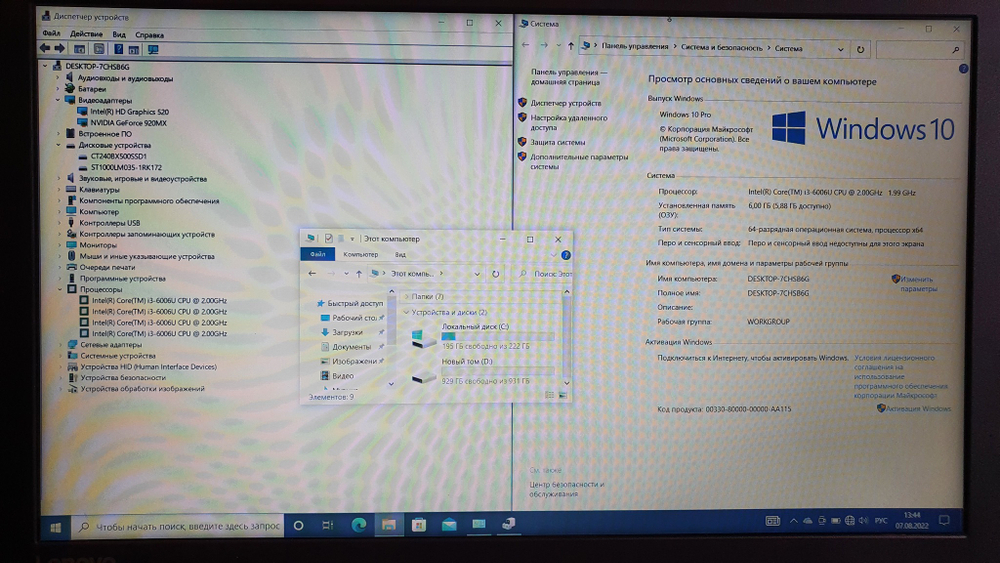The height and width of the screenshot is (563, 1000).
Task: Click Изменить параметры link
Action: (x=919, y=284)
